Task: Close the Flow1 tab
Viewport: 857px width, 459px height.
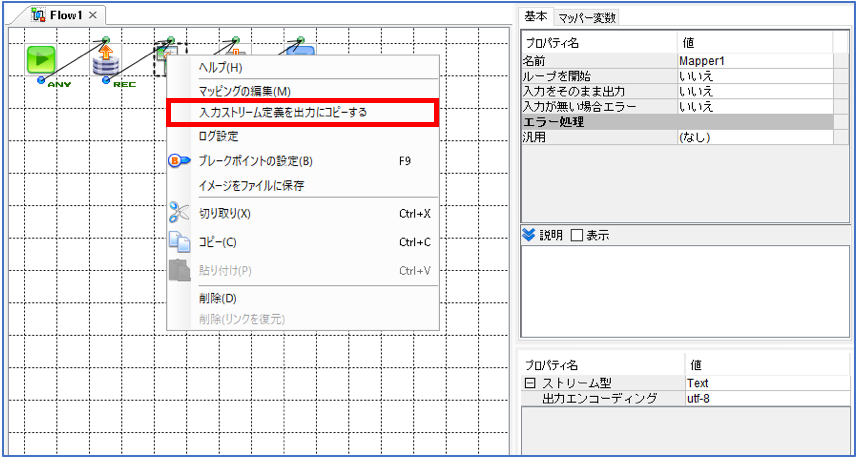Action: point(93,15)
